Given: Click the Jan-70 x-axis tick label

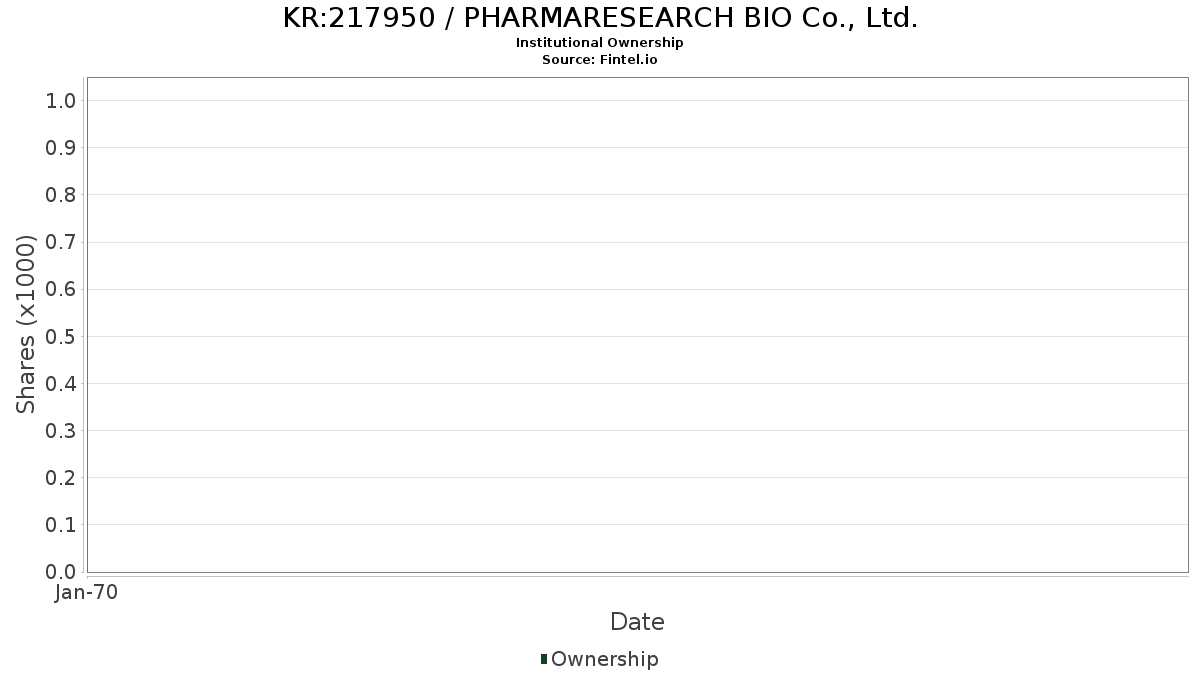Looking at the screenshot, I should (x=87, y=592).
